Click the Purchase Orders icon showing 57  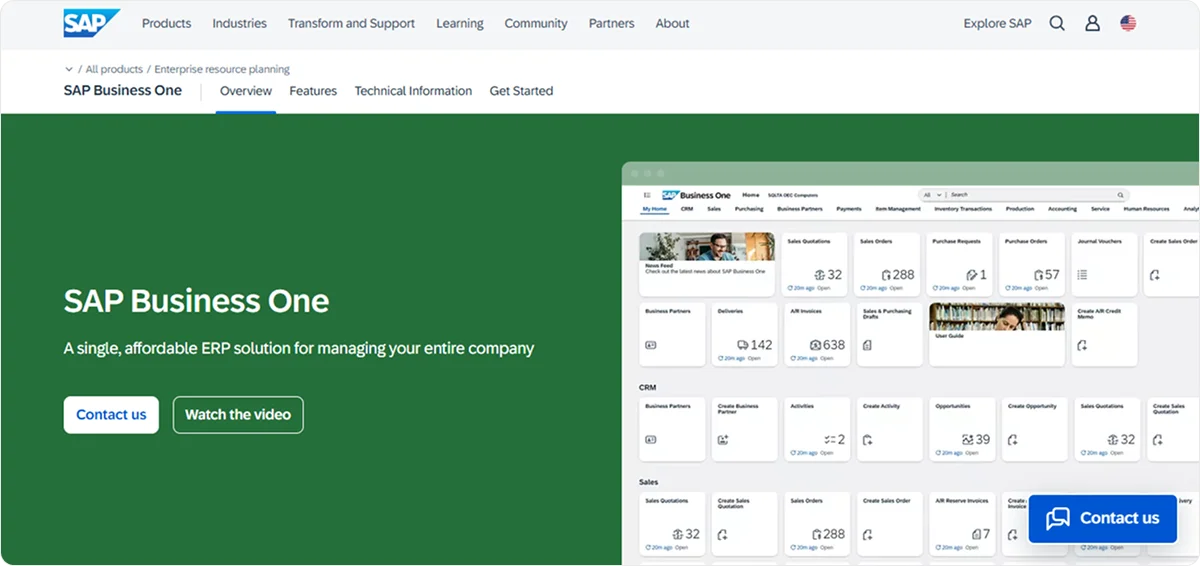coord(1037,274)
